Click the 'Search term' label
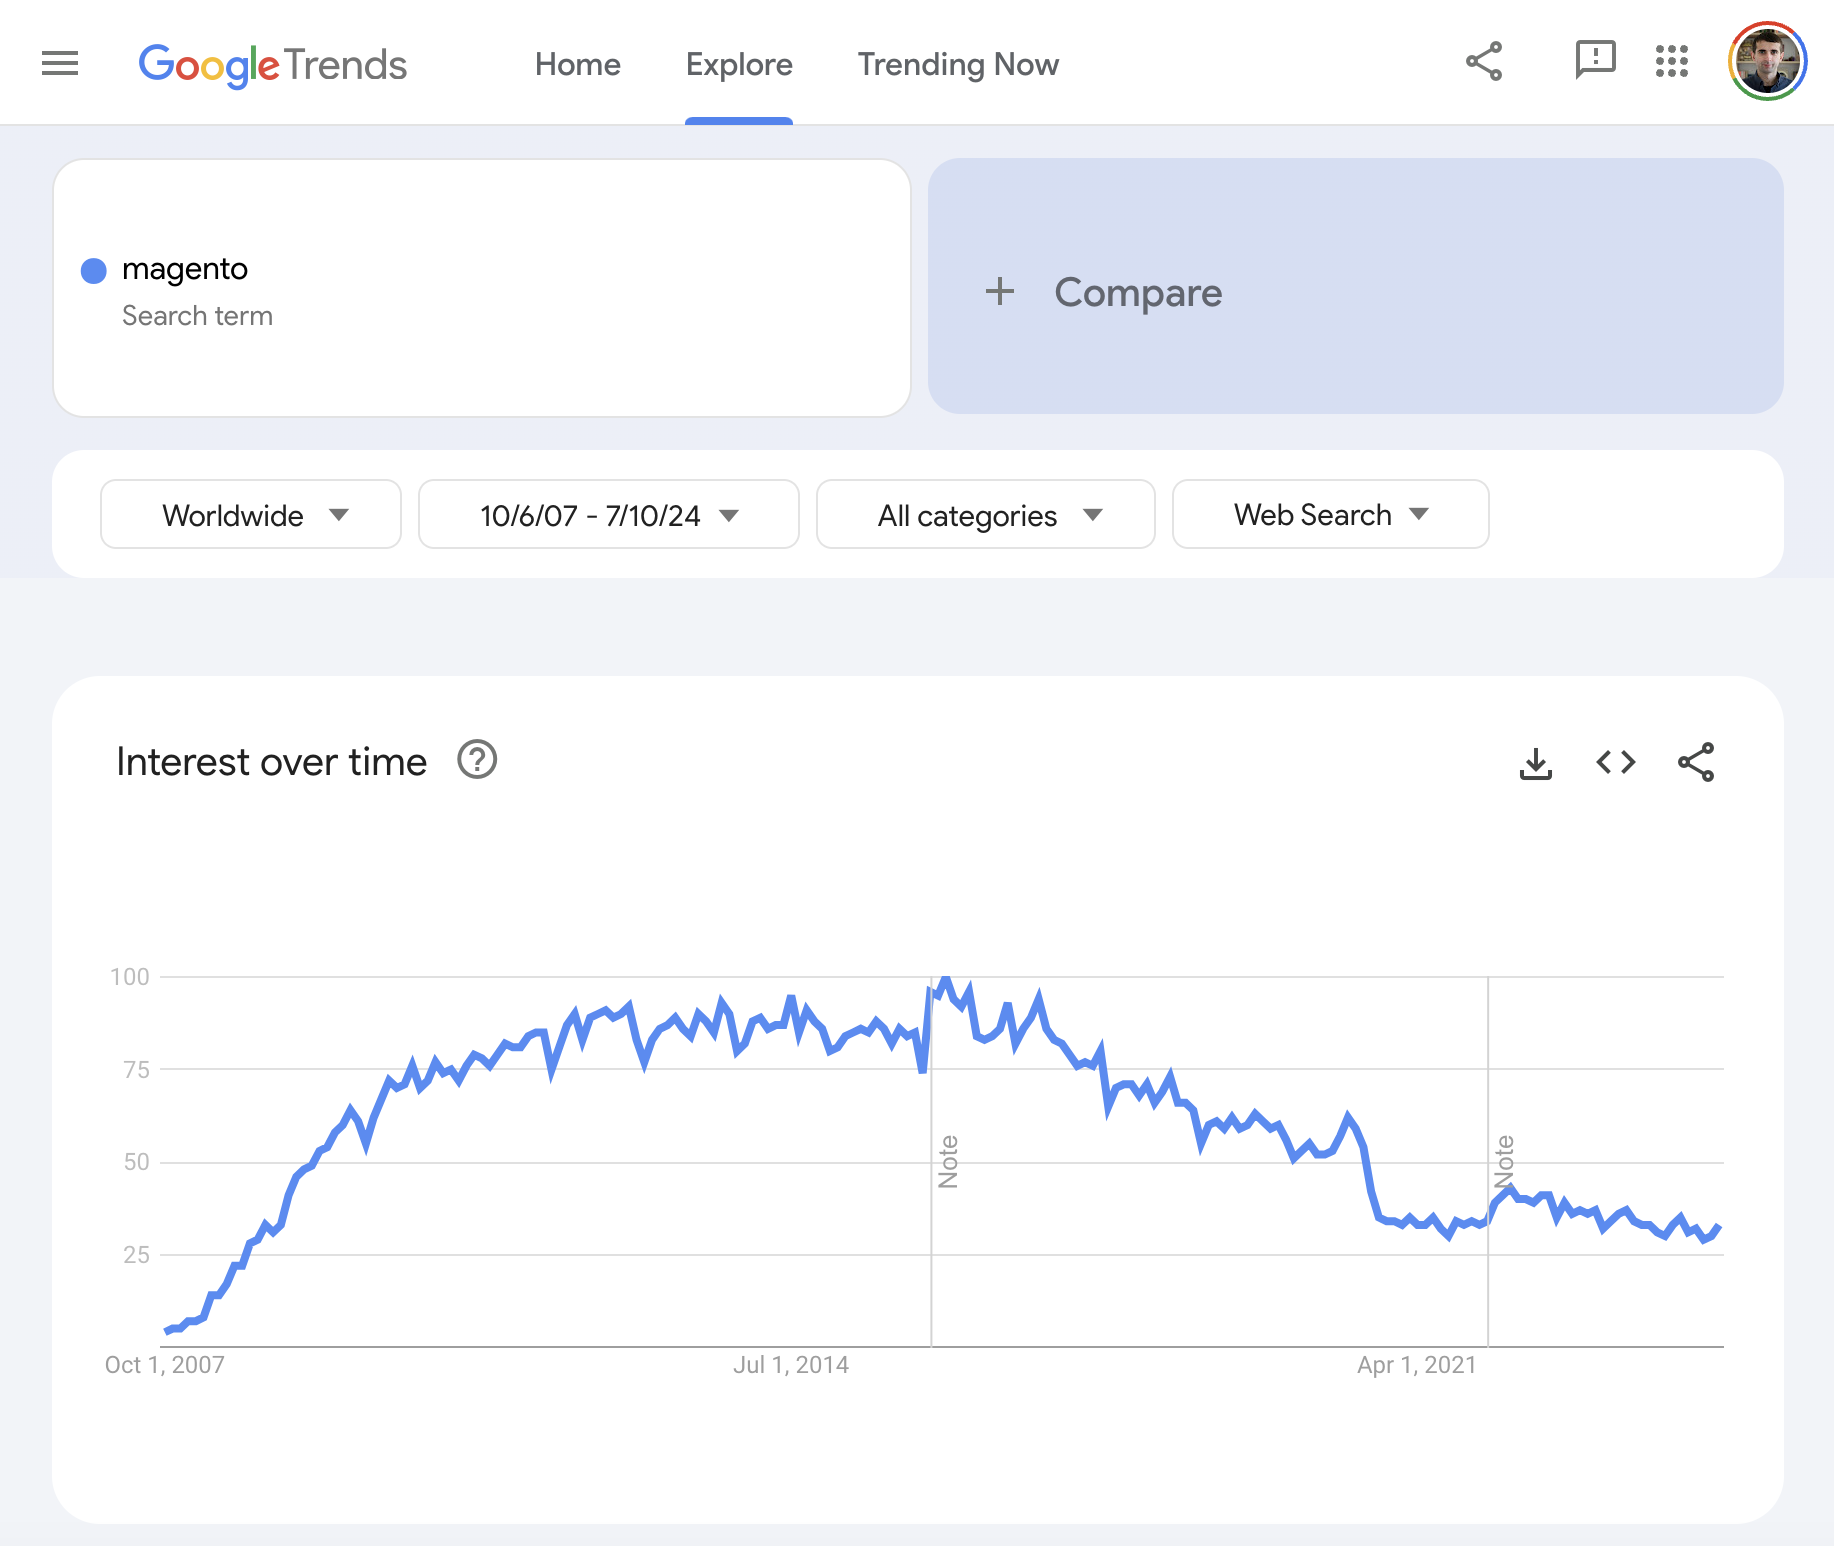 point(197,316)
